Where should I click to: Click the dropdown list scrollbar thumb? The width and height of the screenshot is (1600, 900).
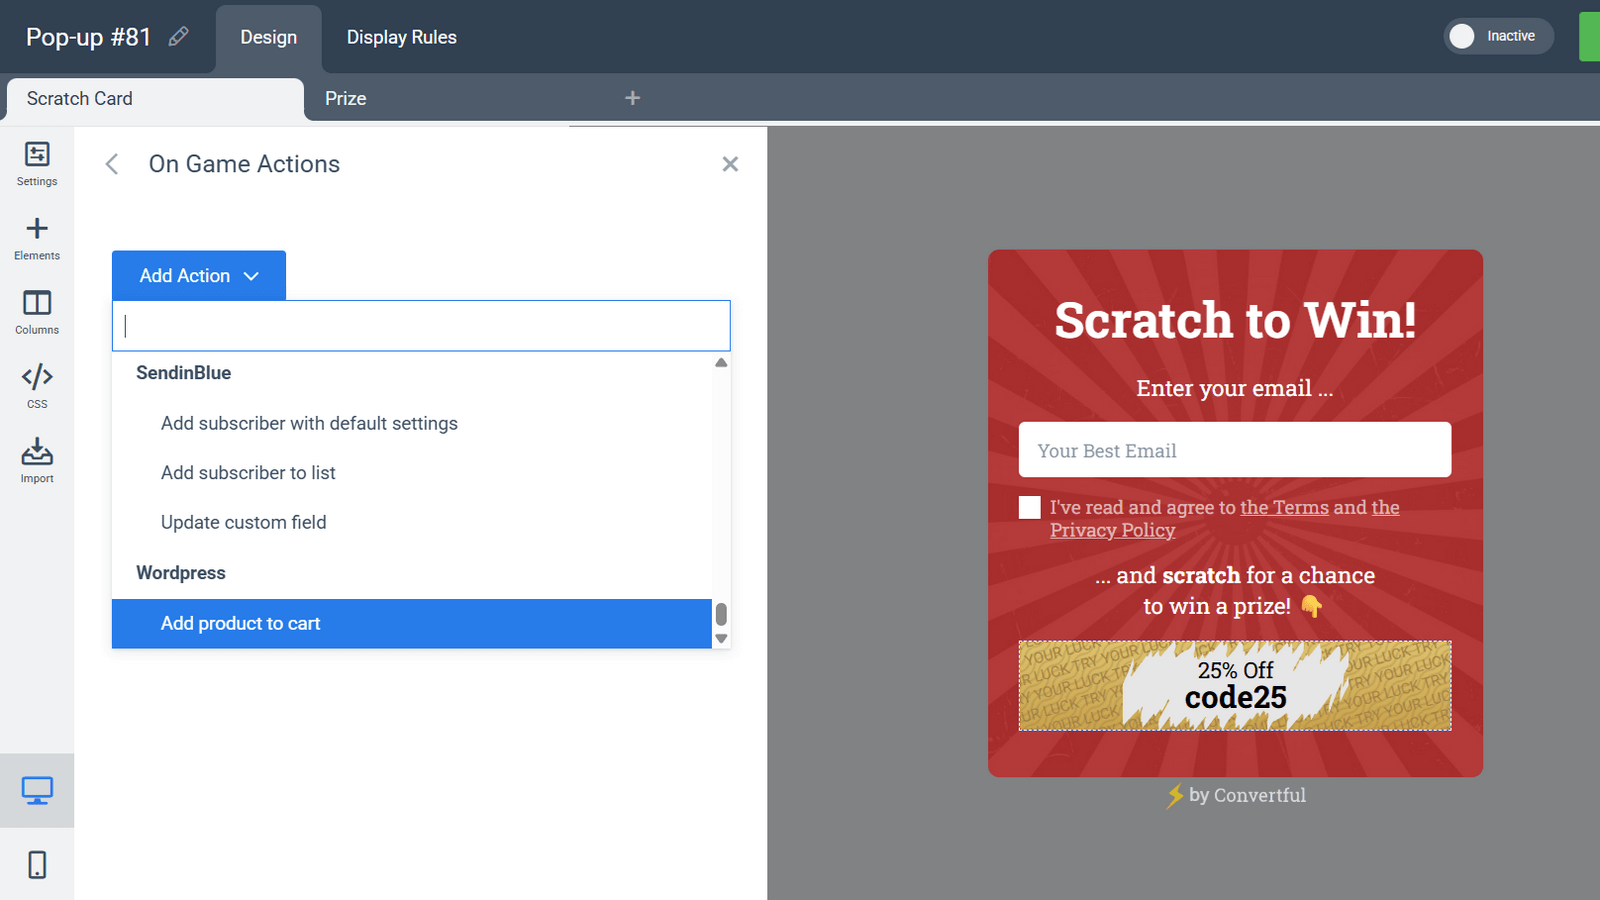coord(721,613)
